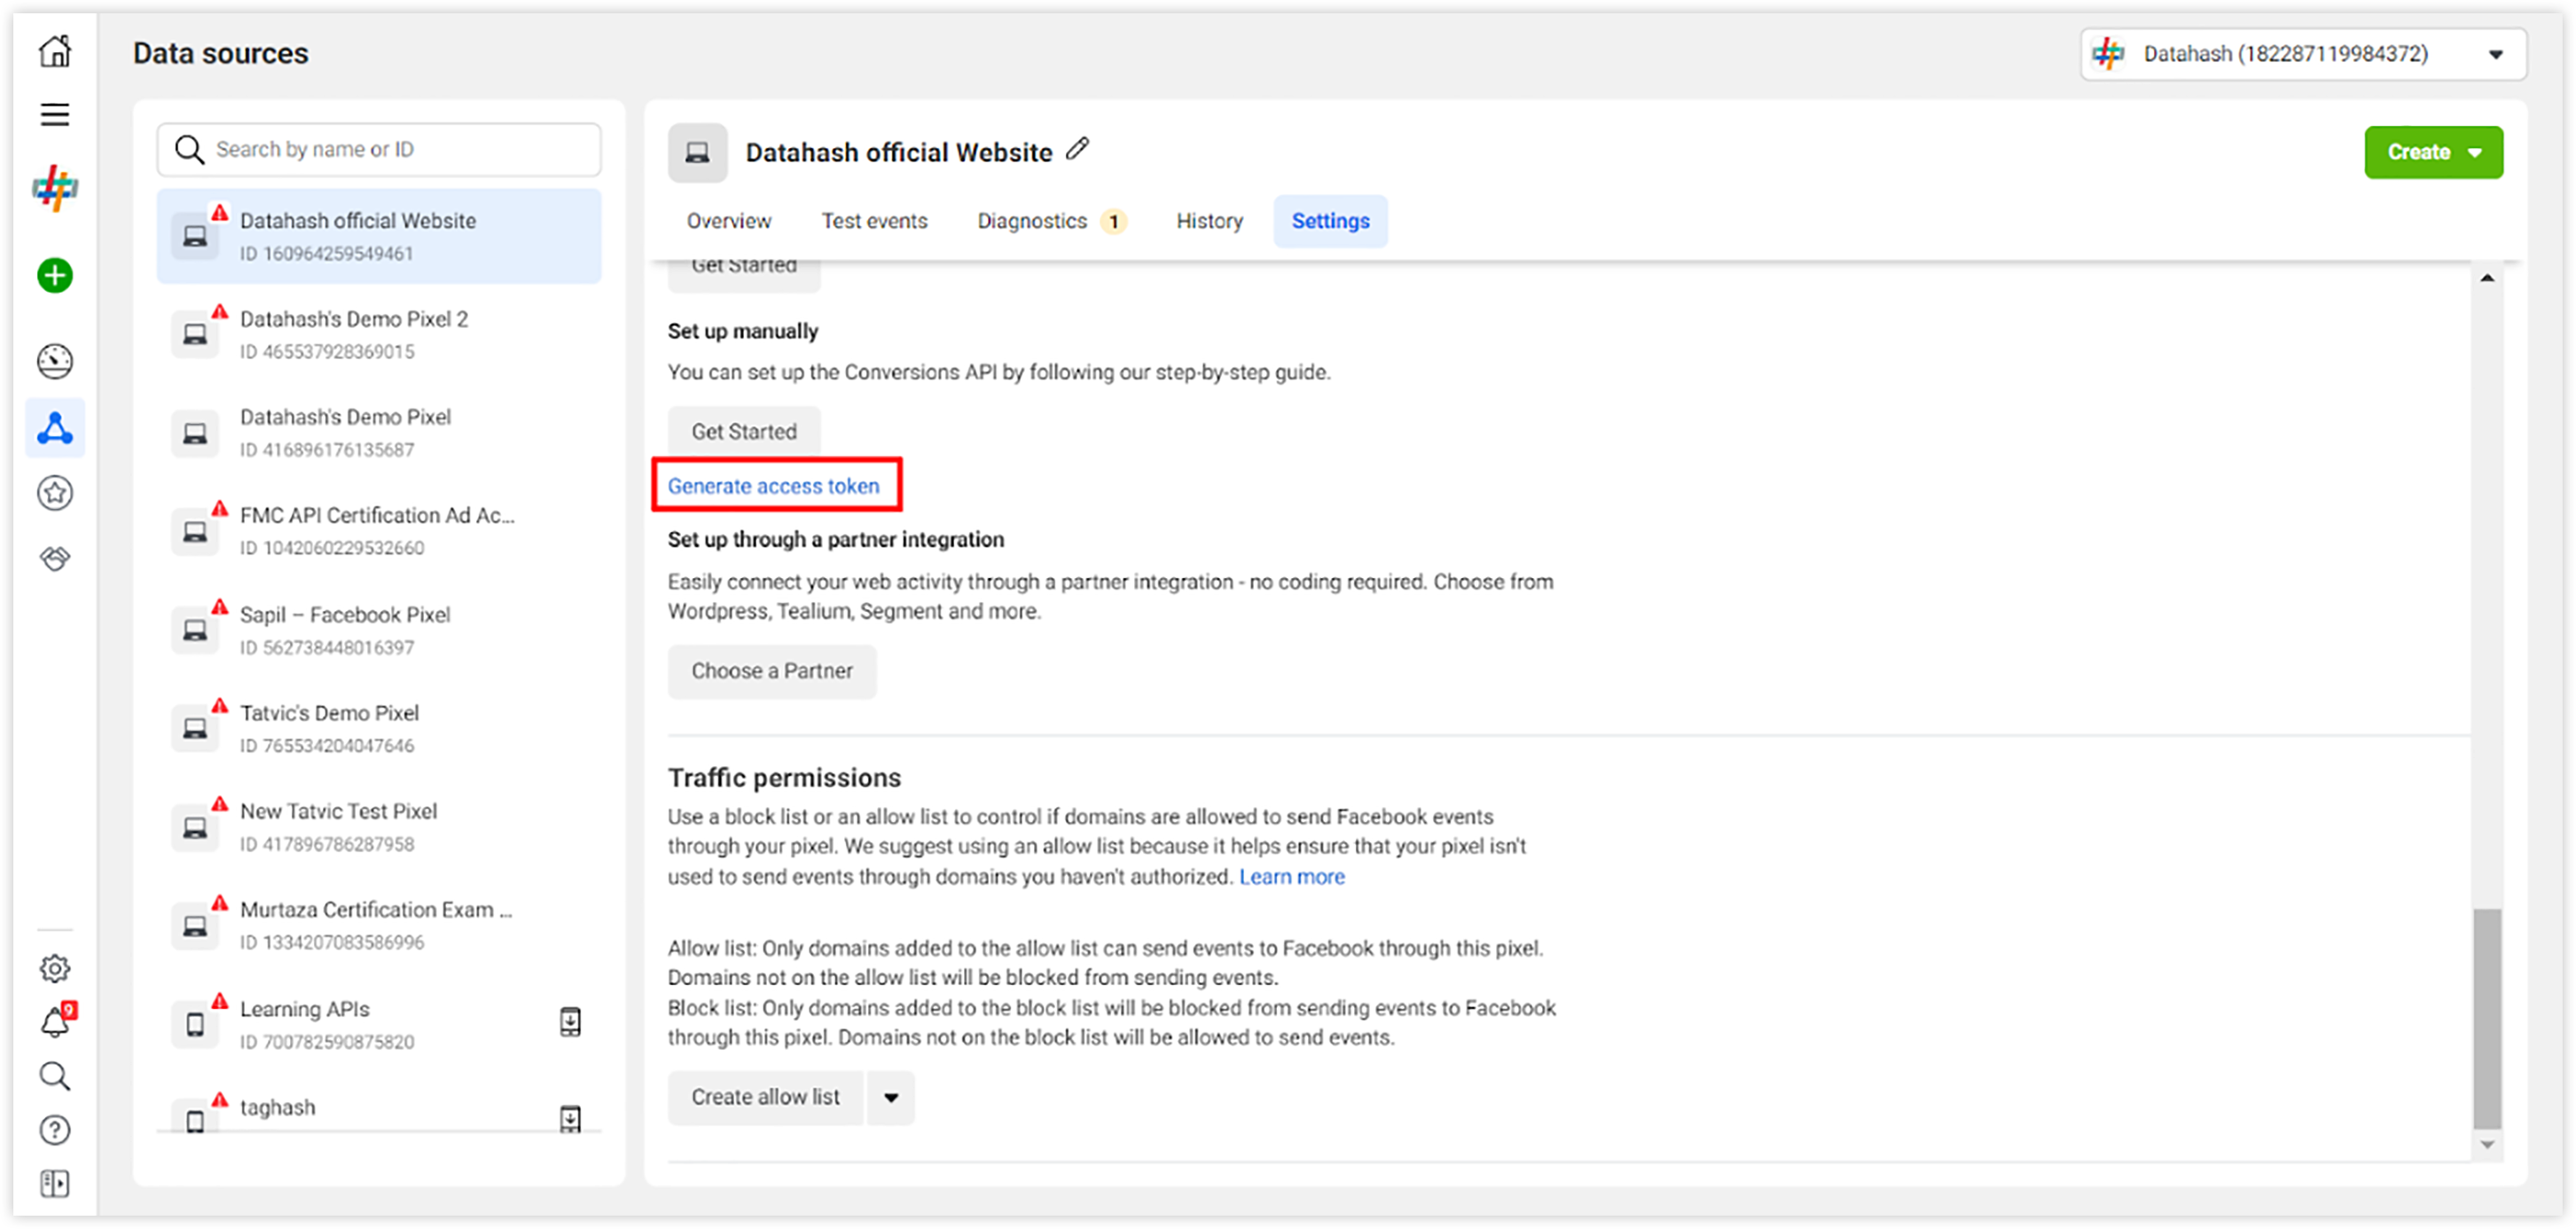Click the scrollbar down arrow
This screenshot has width=2576, height=1229.
[x=2487, y=1145]
